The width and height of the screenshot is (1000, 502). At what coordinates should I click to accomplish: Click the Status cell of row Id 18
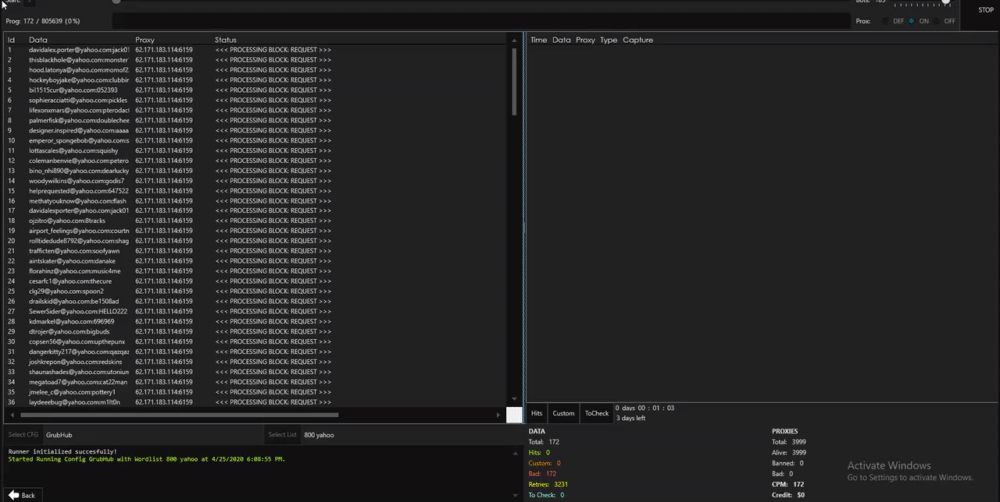273,221
